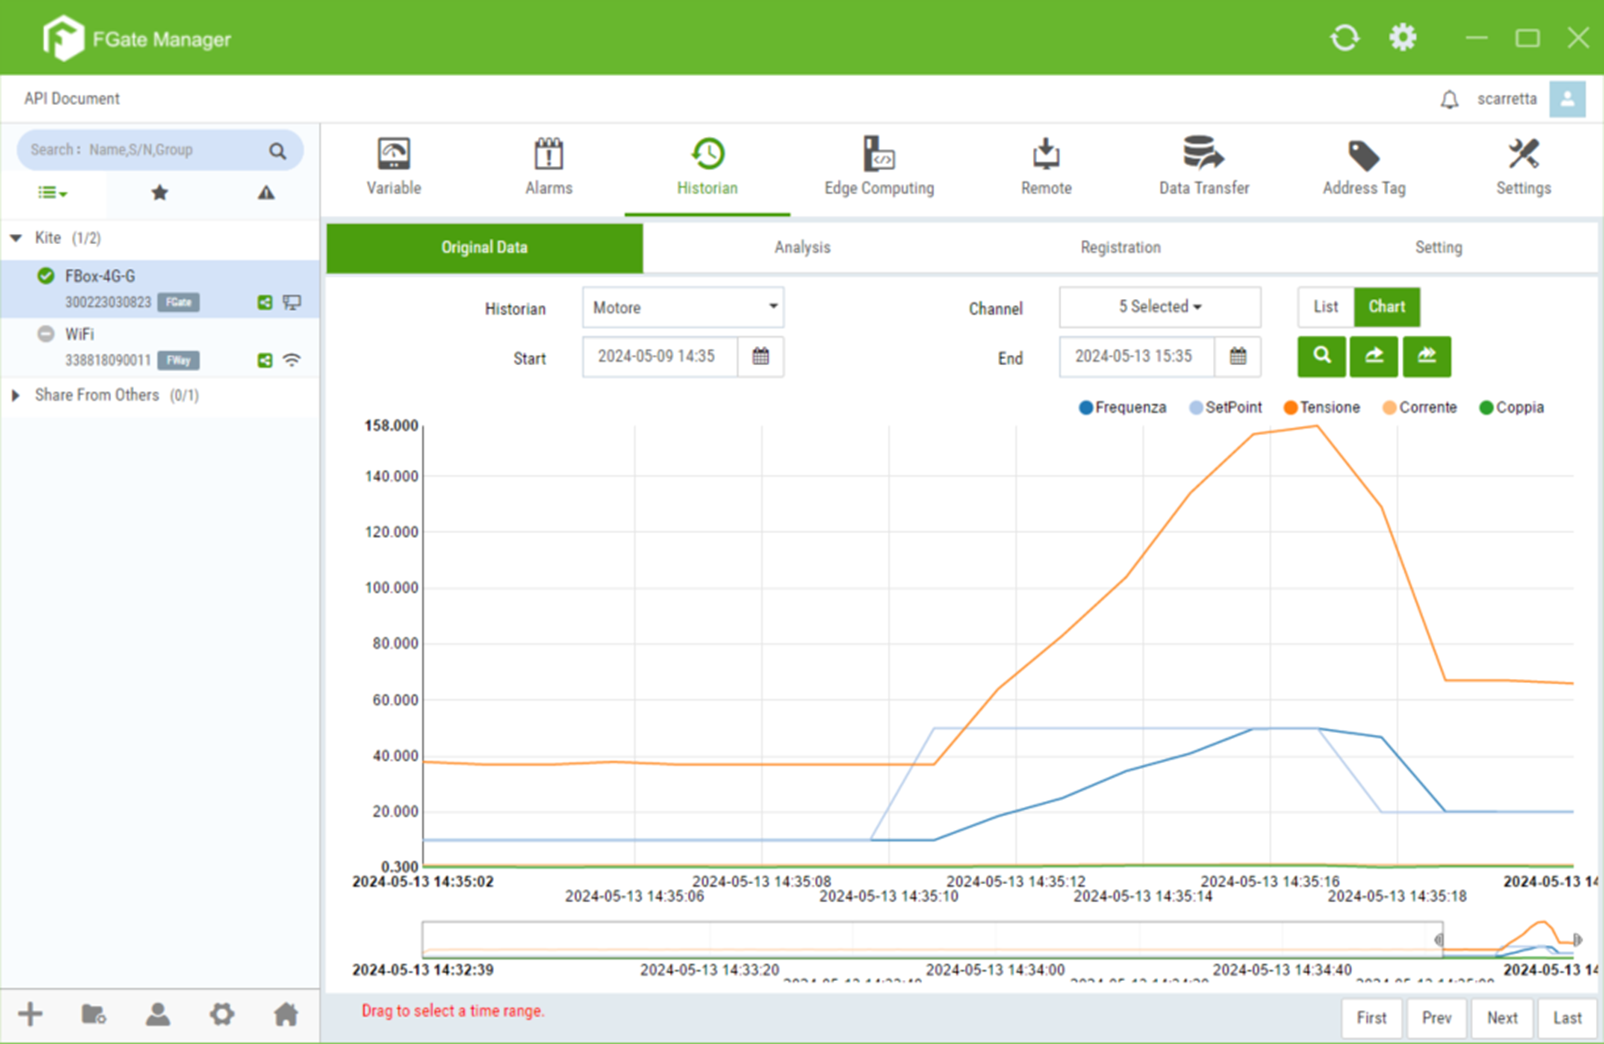
Task: Click the scarretta username
Action: (x=1507, y=99)
